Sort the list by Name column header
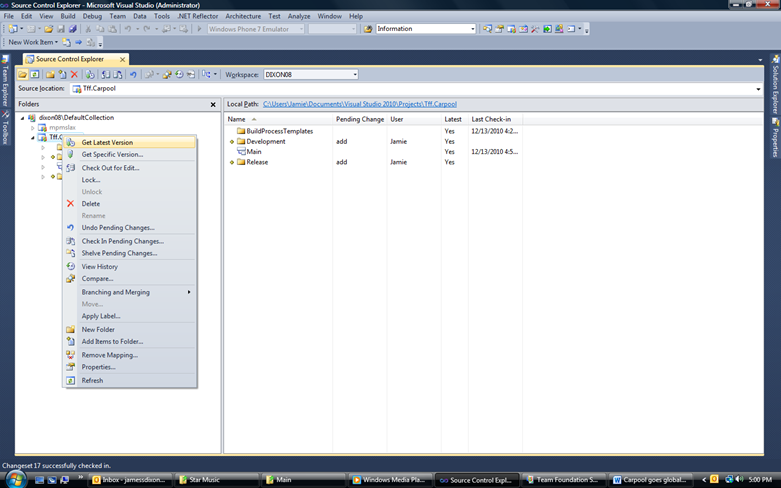781x488 pixels. pyautogui.click(x=236, y=119)
